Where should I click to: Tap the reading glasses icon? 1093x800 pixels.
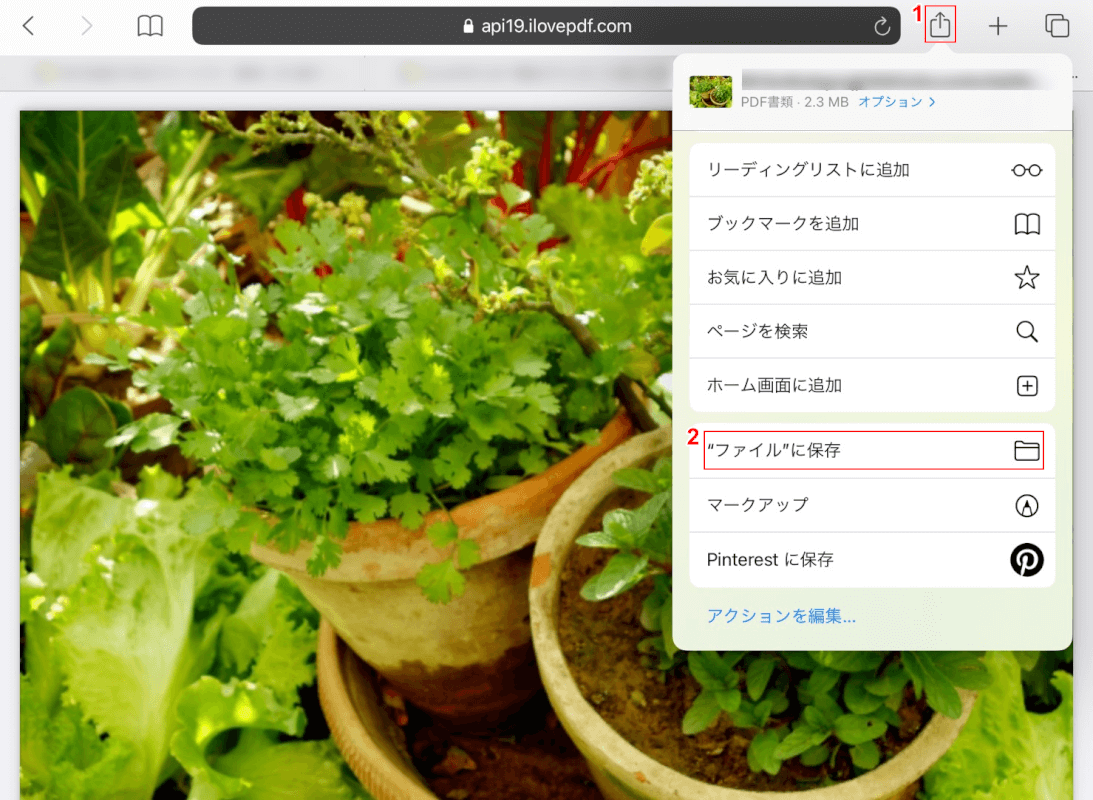[1026, 171]
